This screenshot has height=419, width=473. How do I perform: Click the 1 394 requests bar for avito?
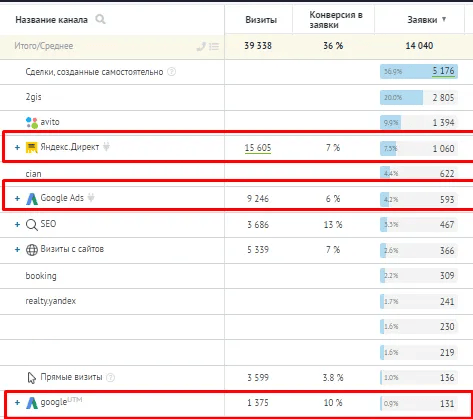(x=419, y=123)
